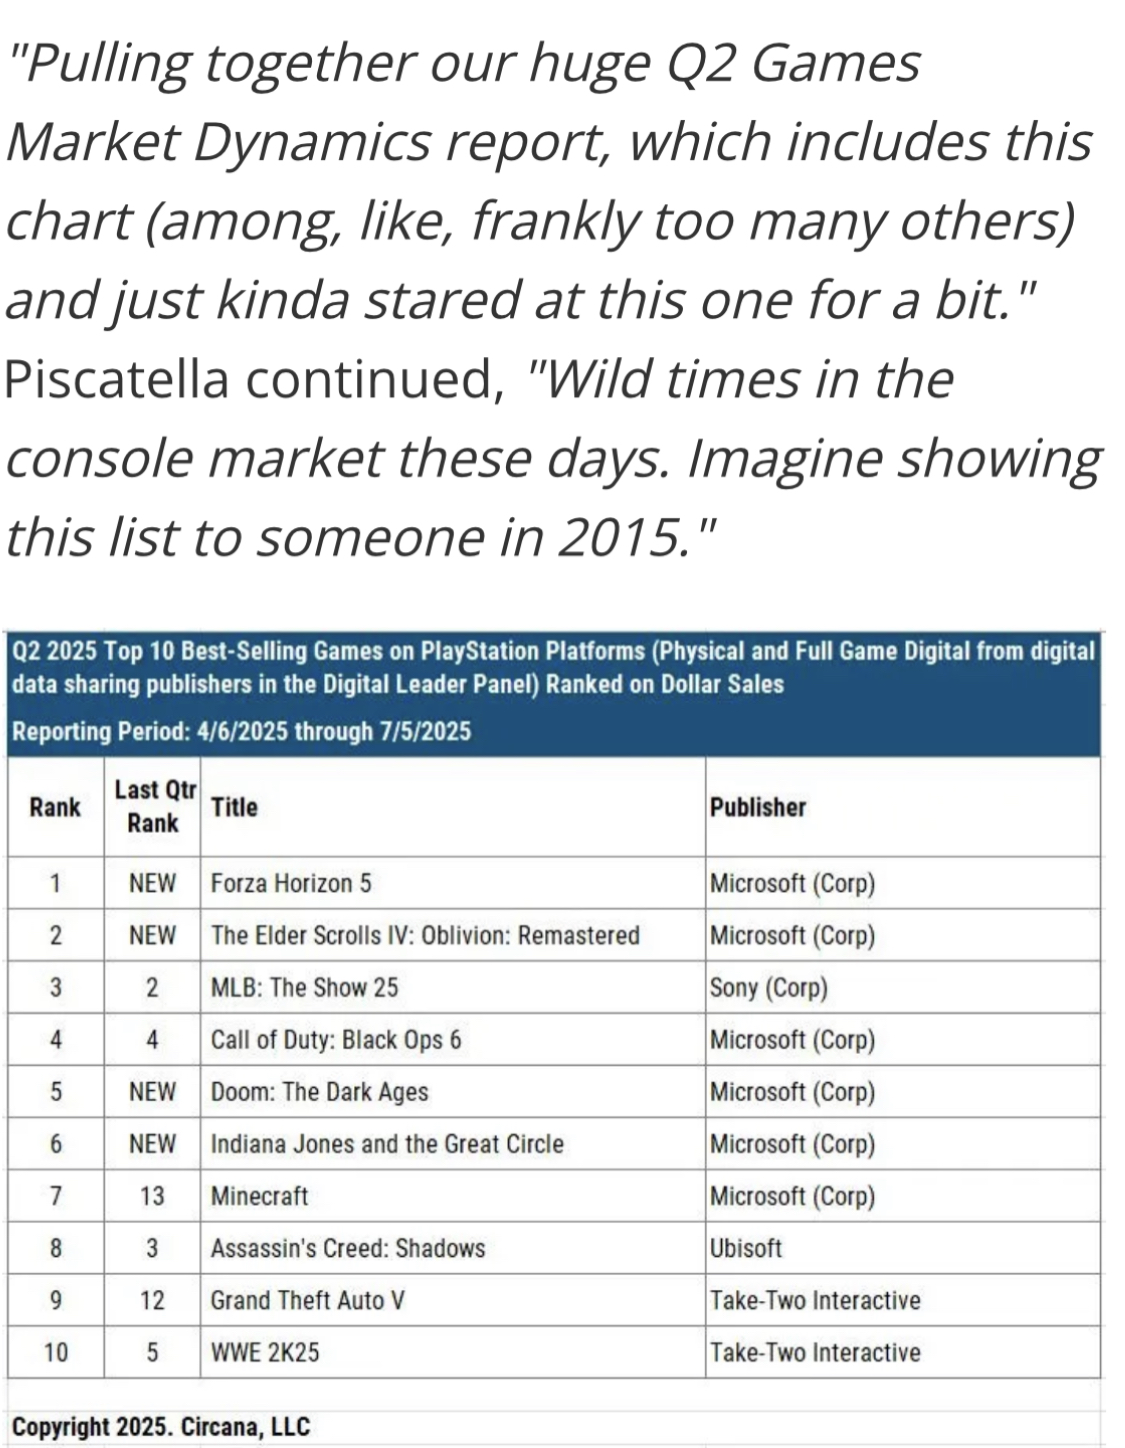1125x1448 pixels.
Task: Click the Last Qtr Rank header
Action: [x=152, y=807]
